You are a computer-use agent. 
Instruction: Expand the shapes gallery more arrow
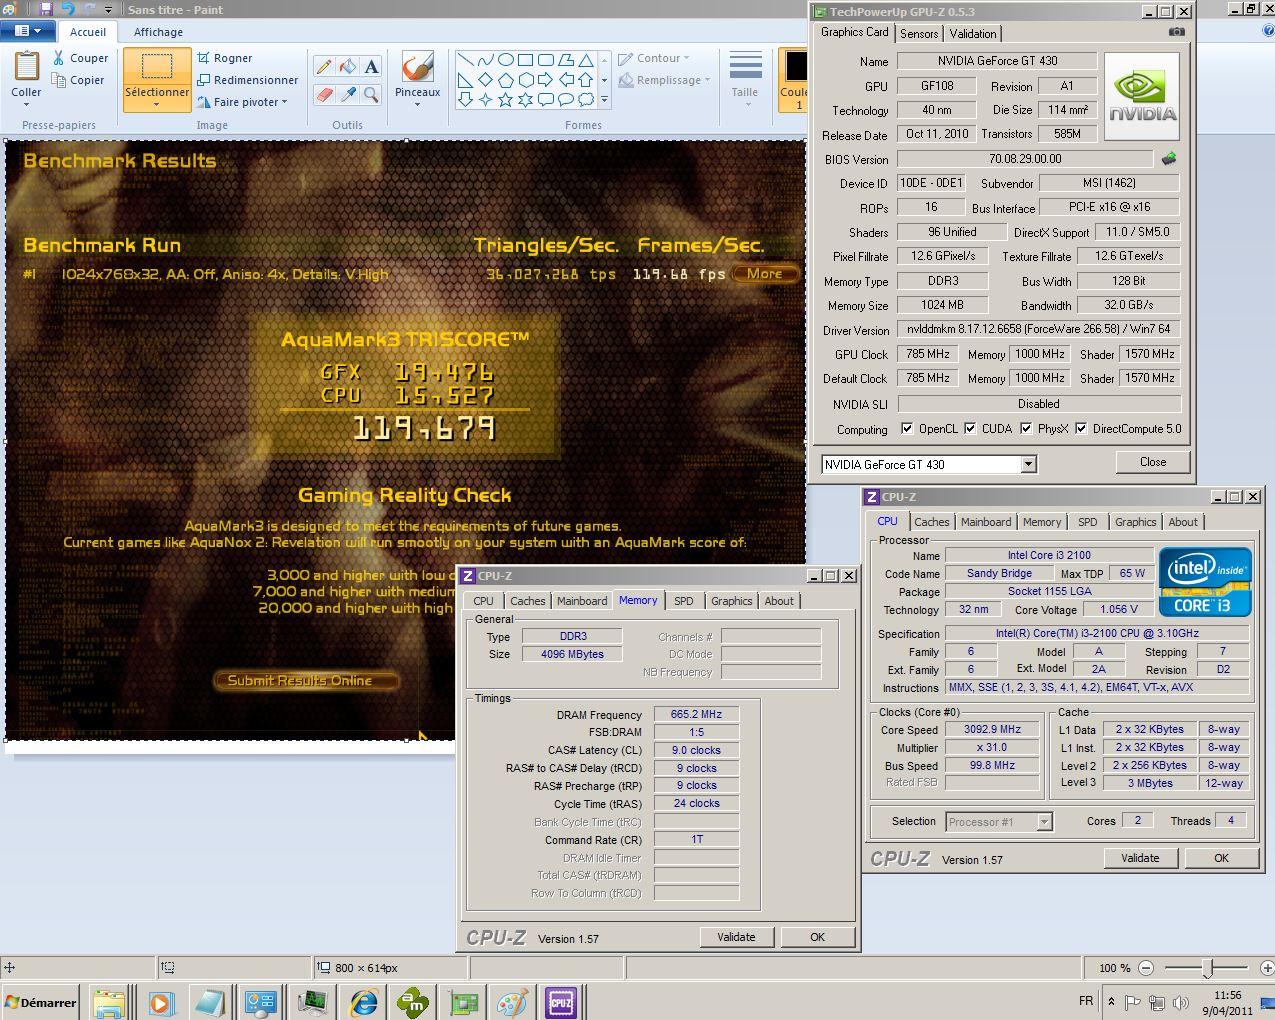(604, 99)
